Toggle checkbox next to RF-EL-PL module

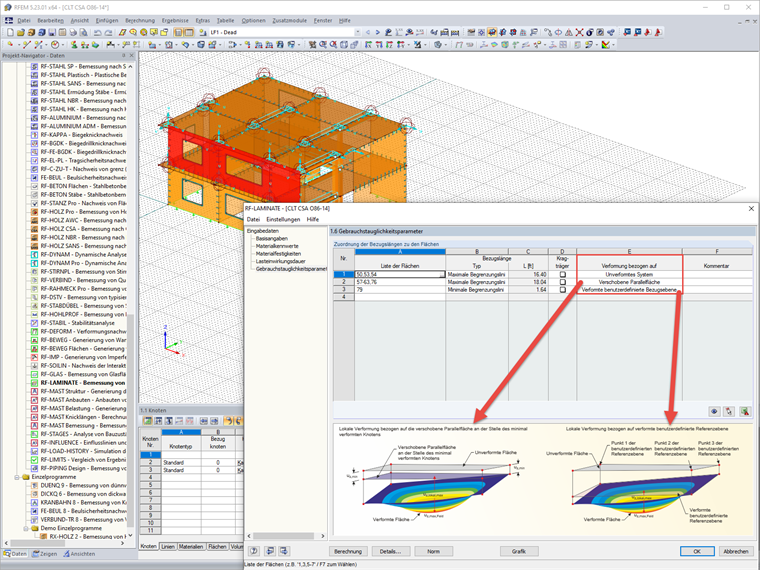pos(34,160)
